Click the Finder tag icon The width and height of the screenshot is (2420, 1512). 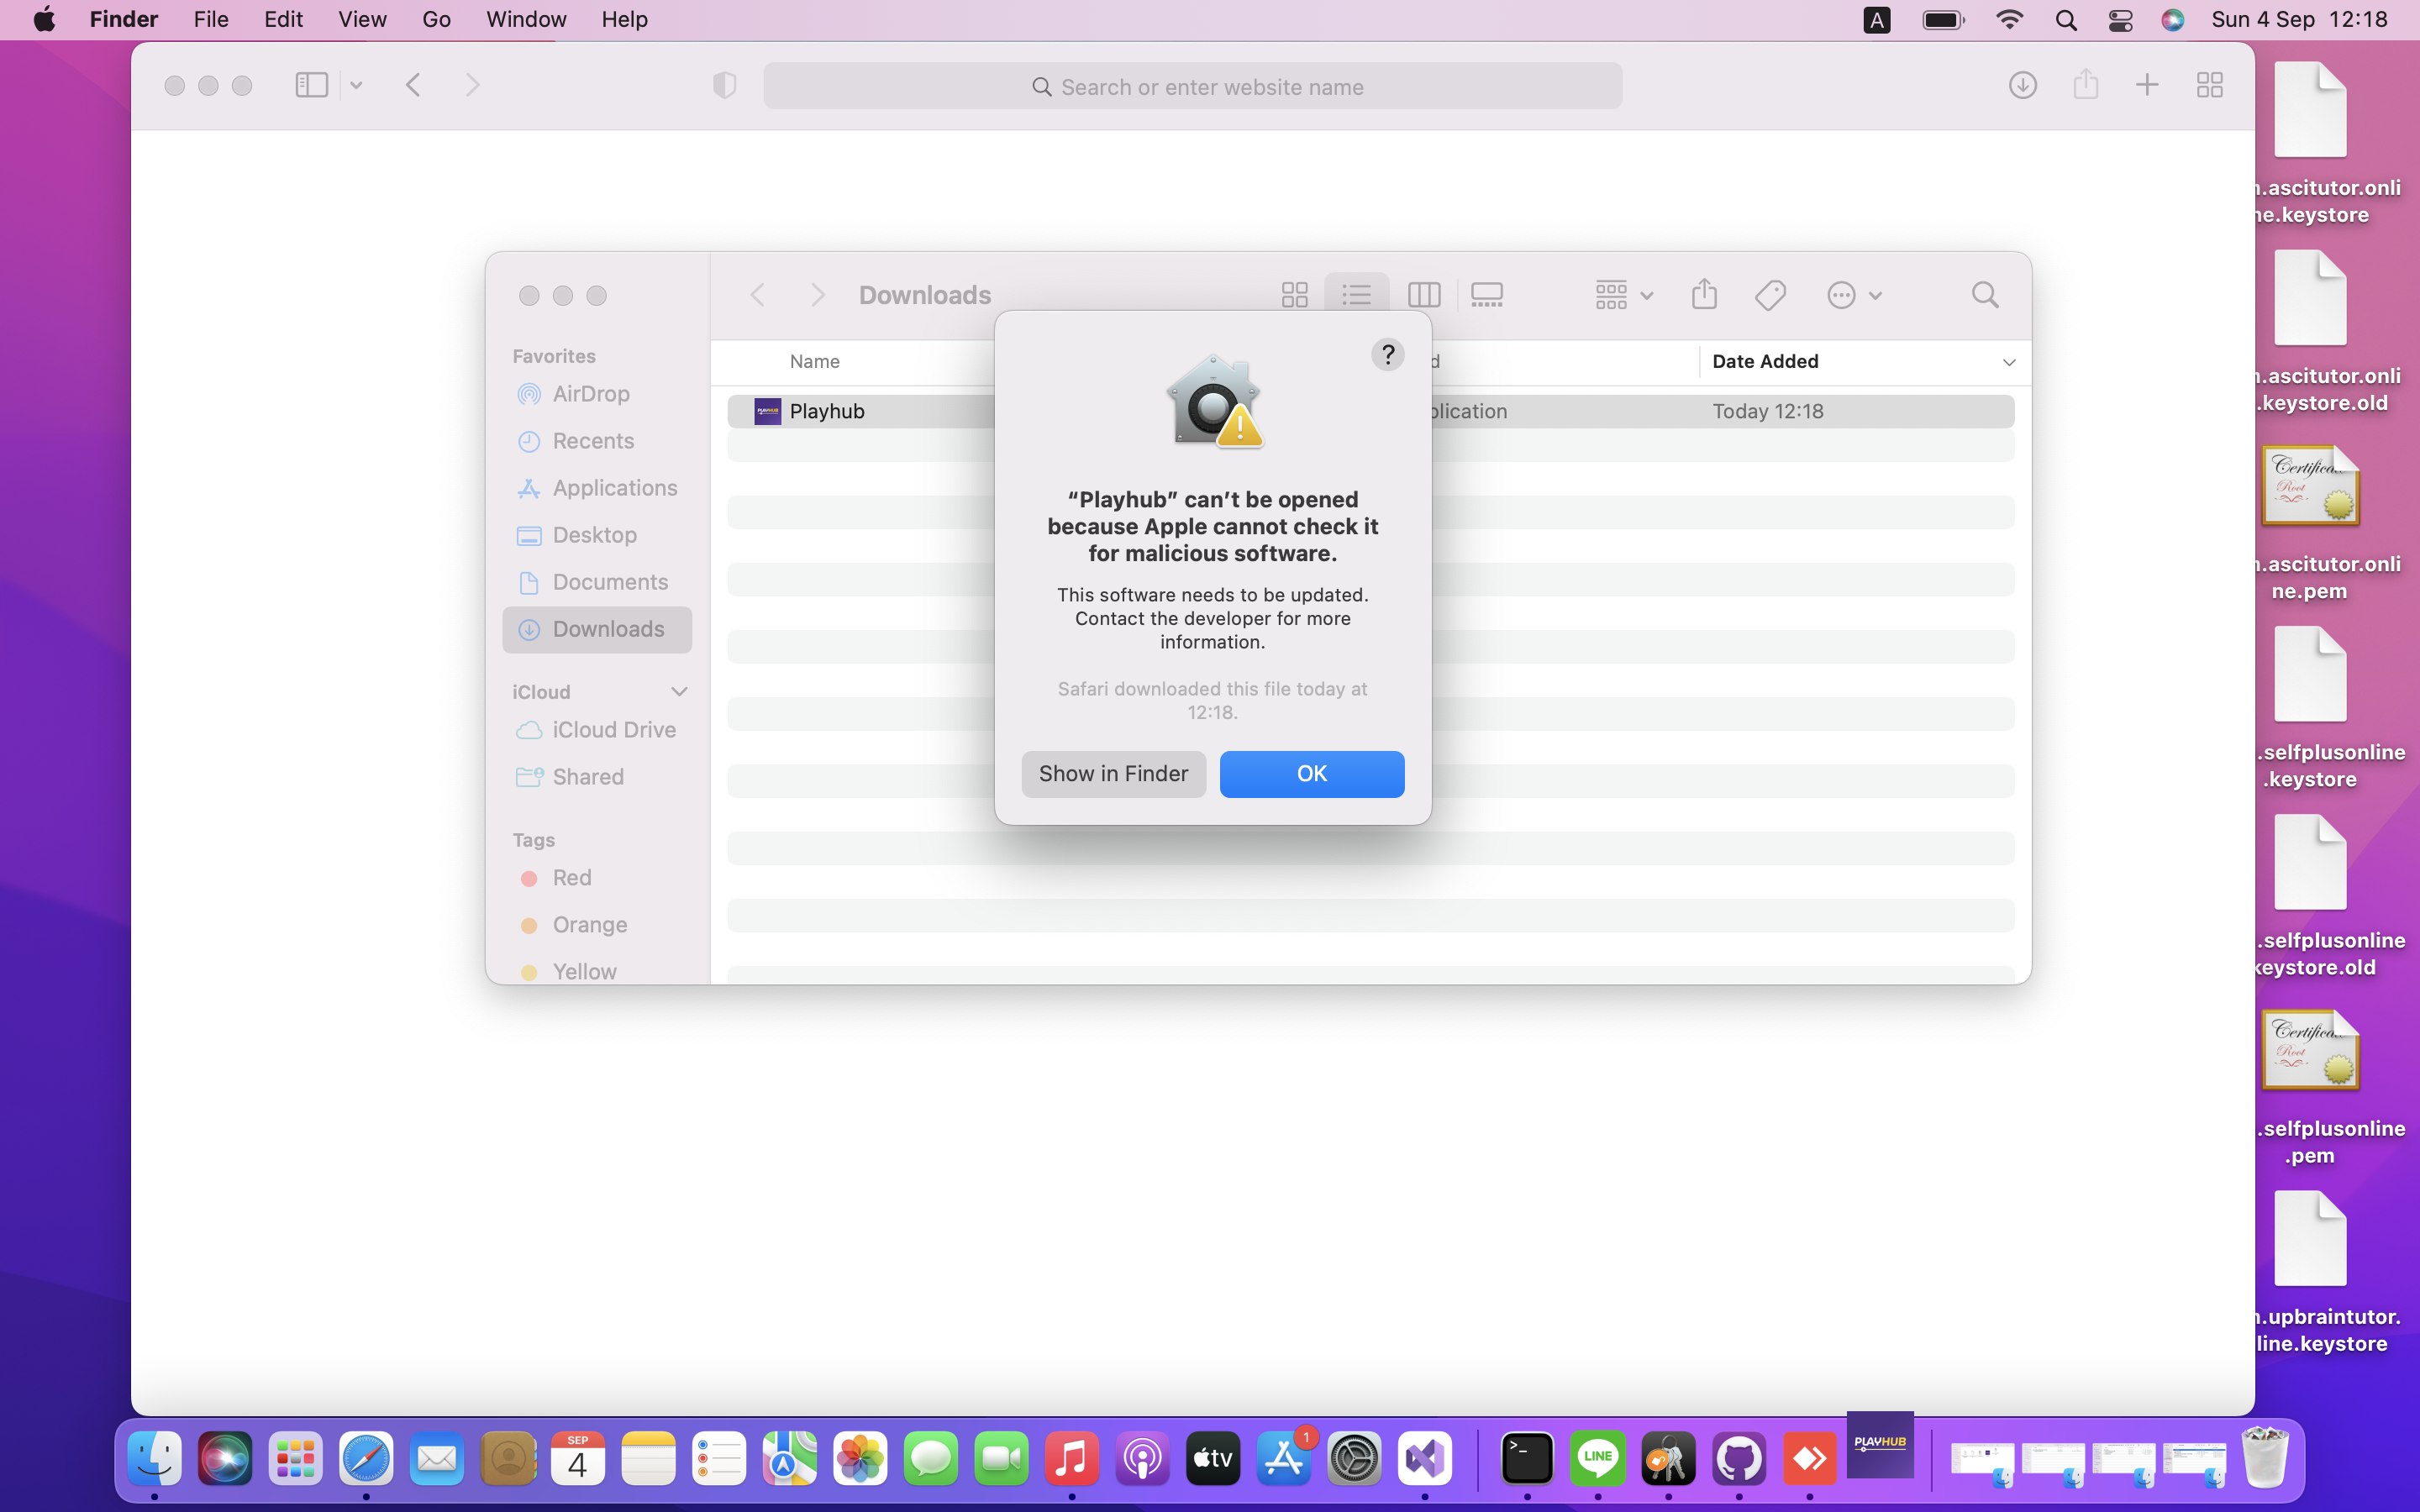[x=1770, y=295]
